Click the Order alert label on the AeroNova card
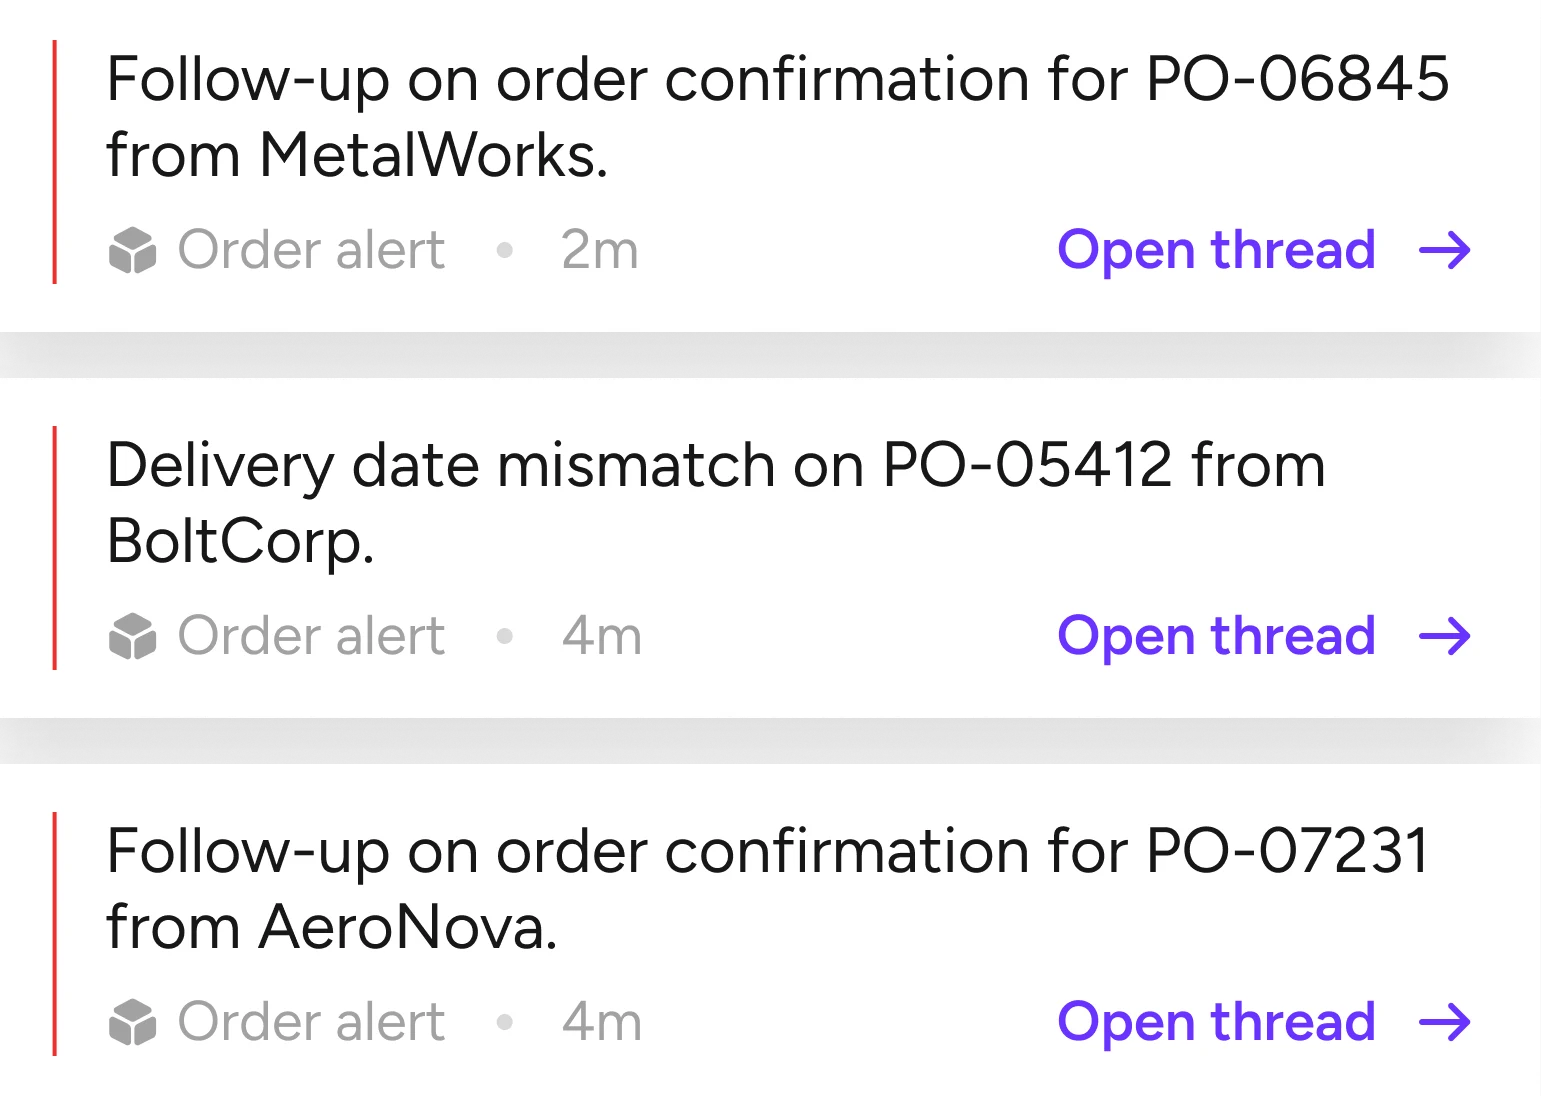 (311, 1022)
